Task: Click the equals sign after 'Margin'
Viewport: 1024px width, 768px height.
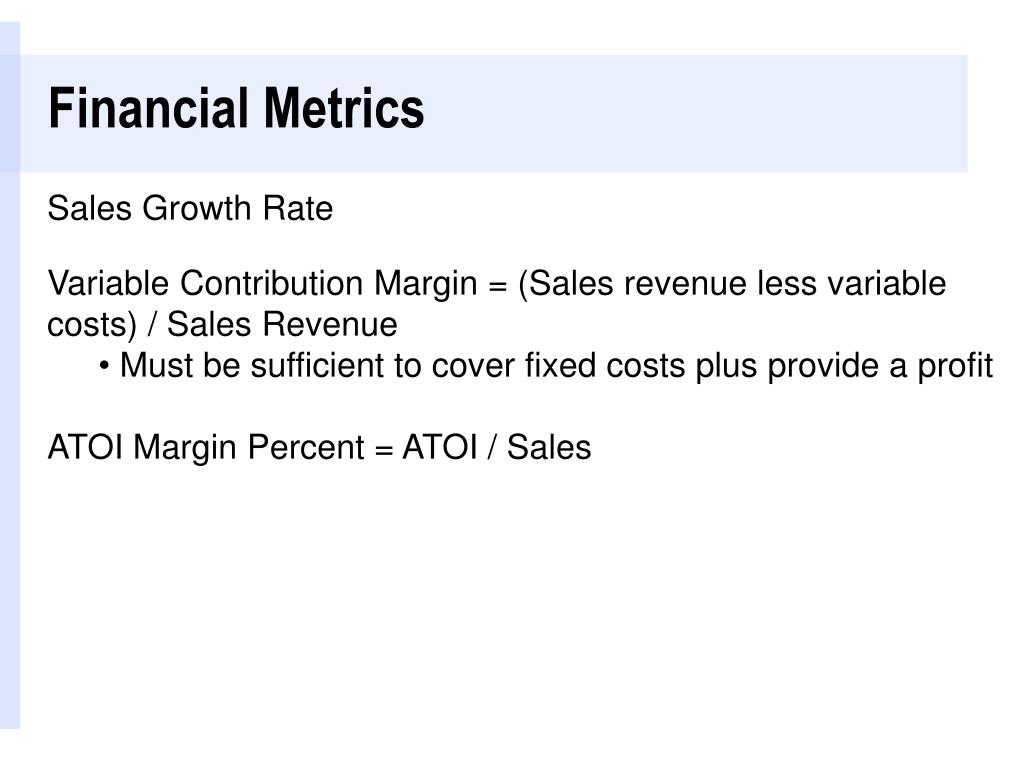Action: pyautogui.click(x=498, y=286)
